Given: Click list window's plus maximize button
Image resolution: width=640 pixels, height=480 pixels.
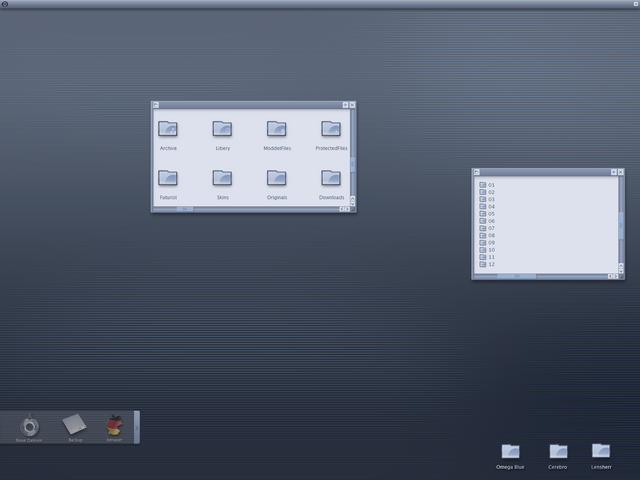Looking at the screenshot, I should [x=613, y=172].
